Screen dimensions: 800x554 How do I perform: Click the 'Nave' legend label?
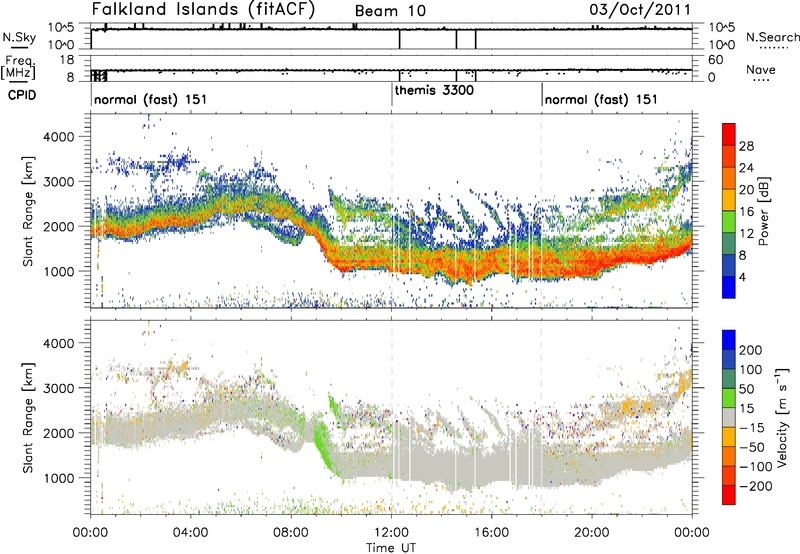tap(761, 70)
